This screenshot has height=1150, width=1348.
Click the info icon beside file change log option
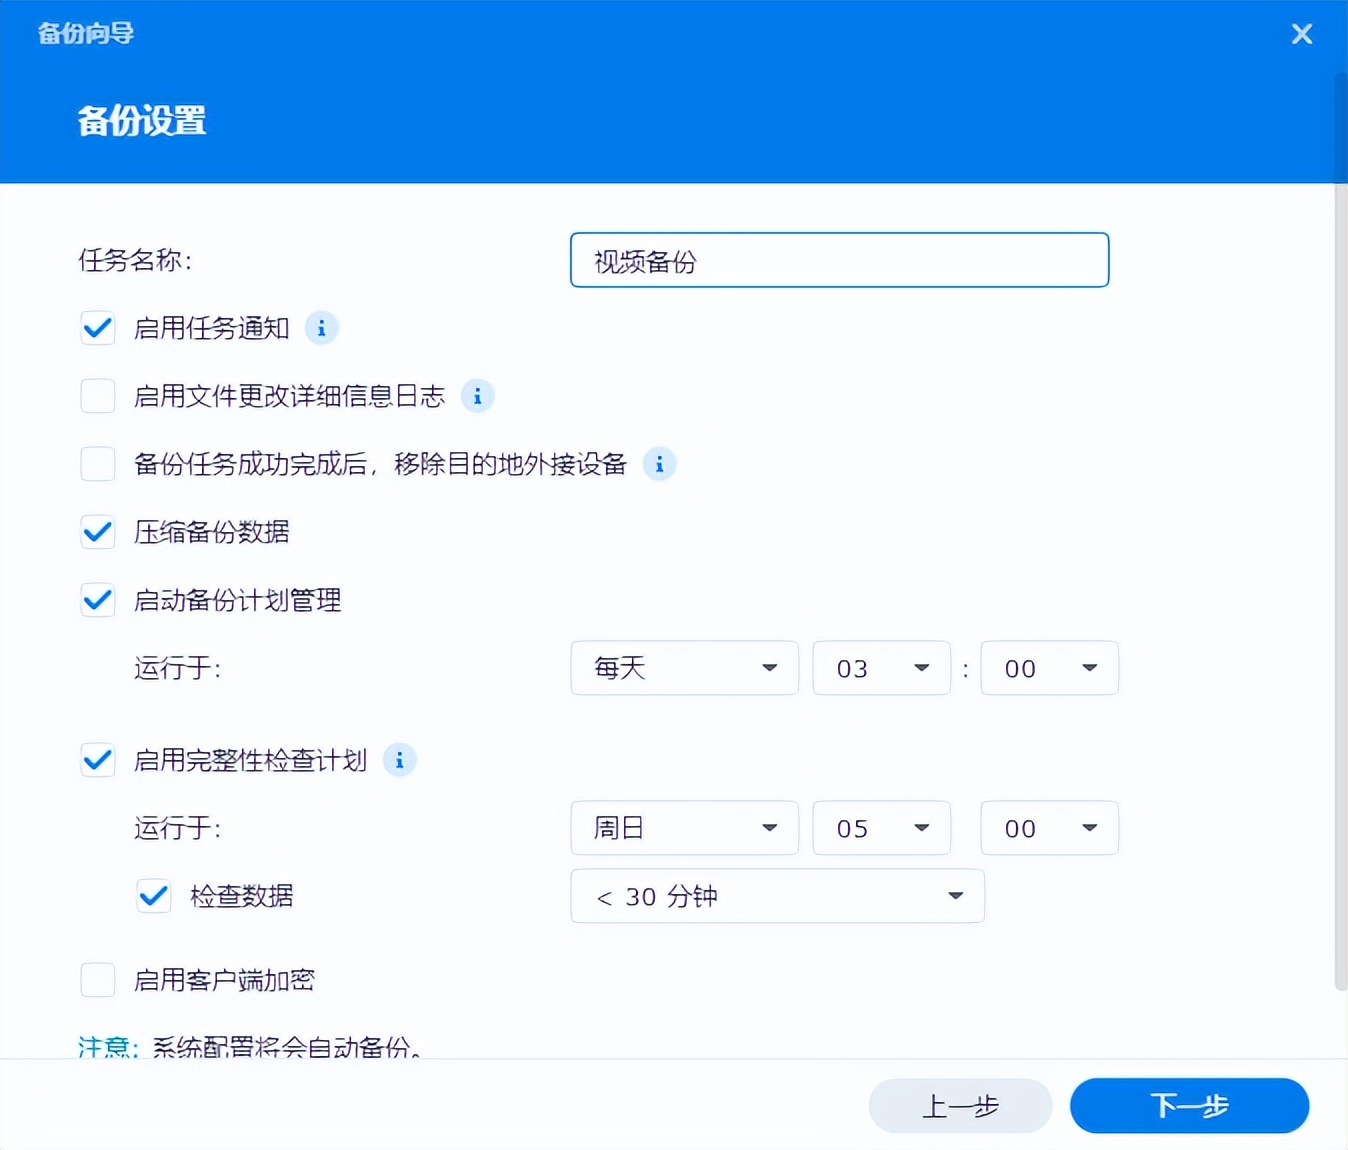pos(477,396)
